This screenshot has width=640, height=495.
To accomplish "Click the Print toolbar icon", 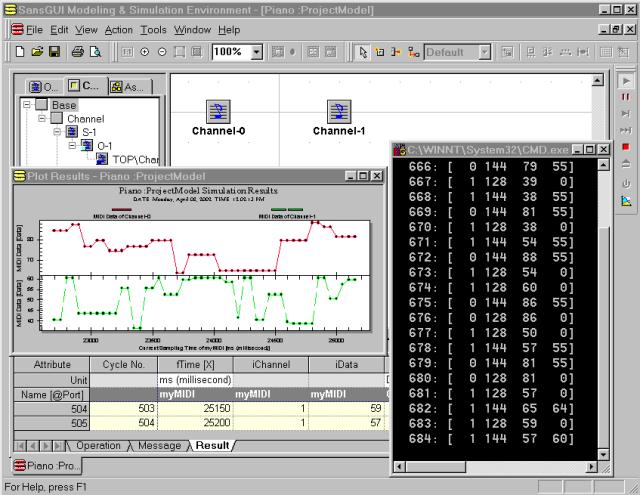I will (76, 51).
